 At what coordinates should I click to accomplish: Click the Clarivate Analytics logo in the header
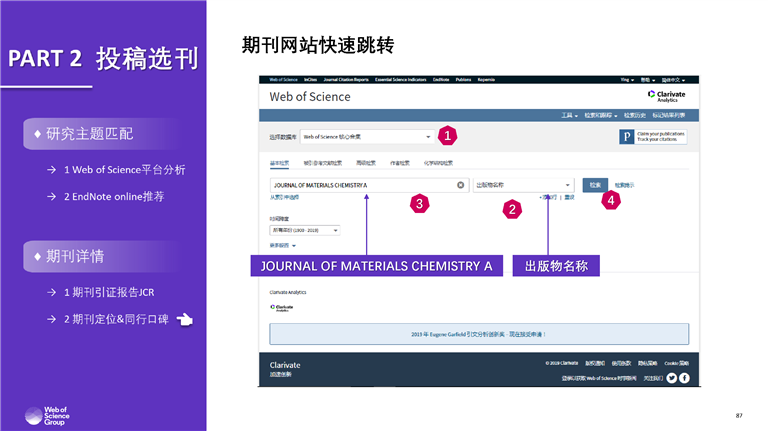tap(667, 96)
